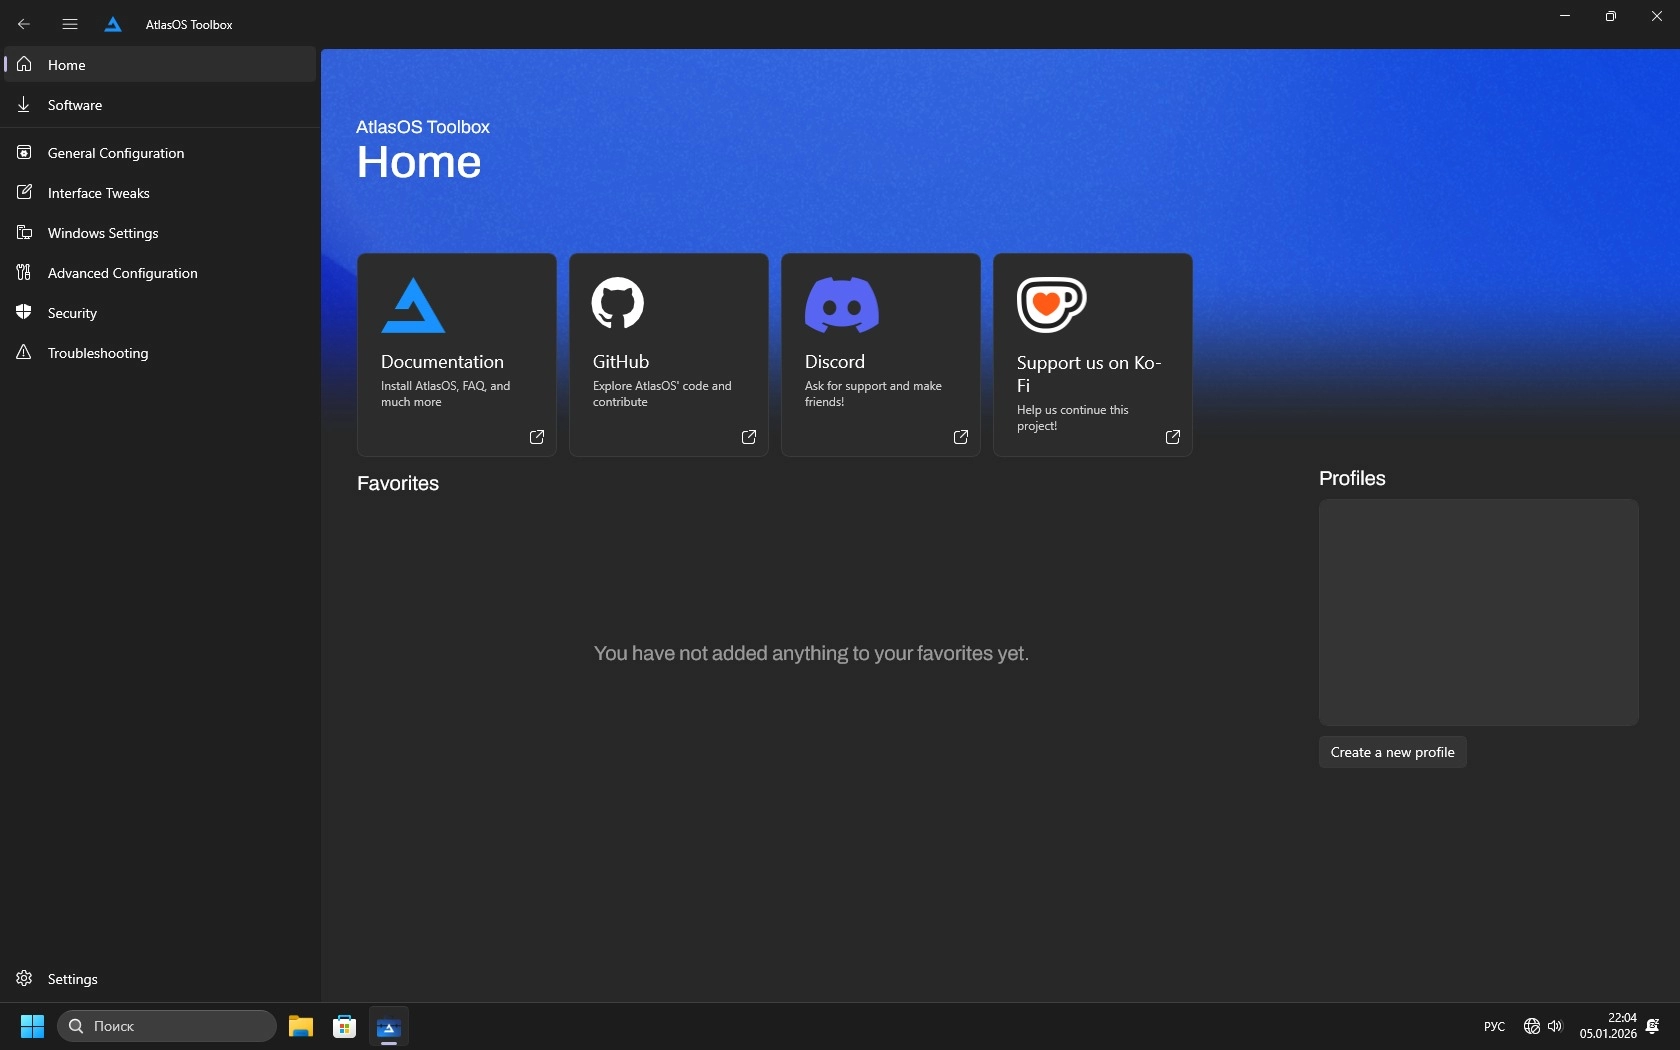This screenshot has width=1680, height=1050.
Task: Click the AtlasOS logo on Documentation card
Action: click(413, 305)
